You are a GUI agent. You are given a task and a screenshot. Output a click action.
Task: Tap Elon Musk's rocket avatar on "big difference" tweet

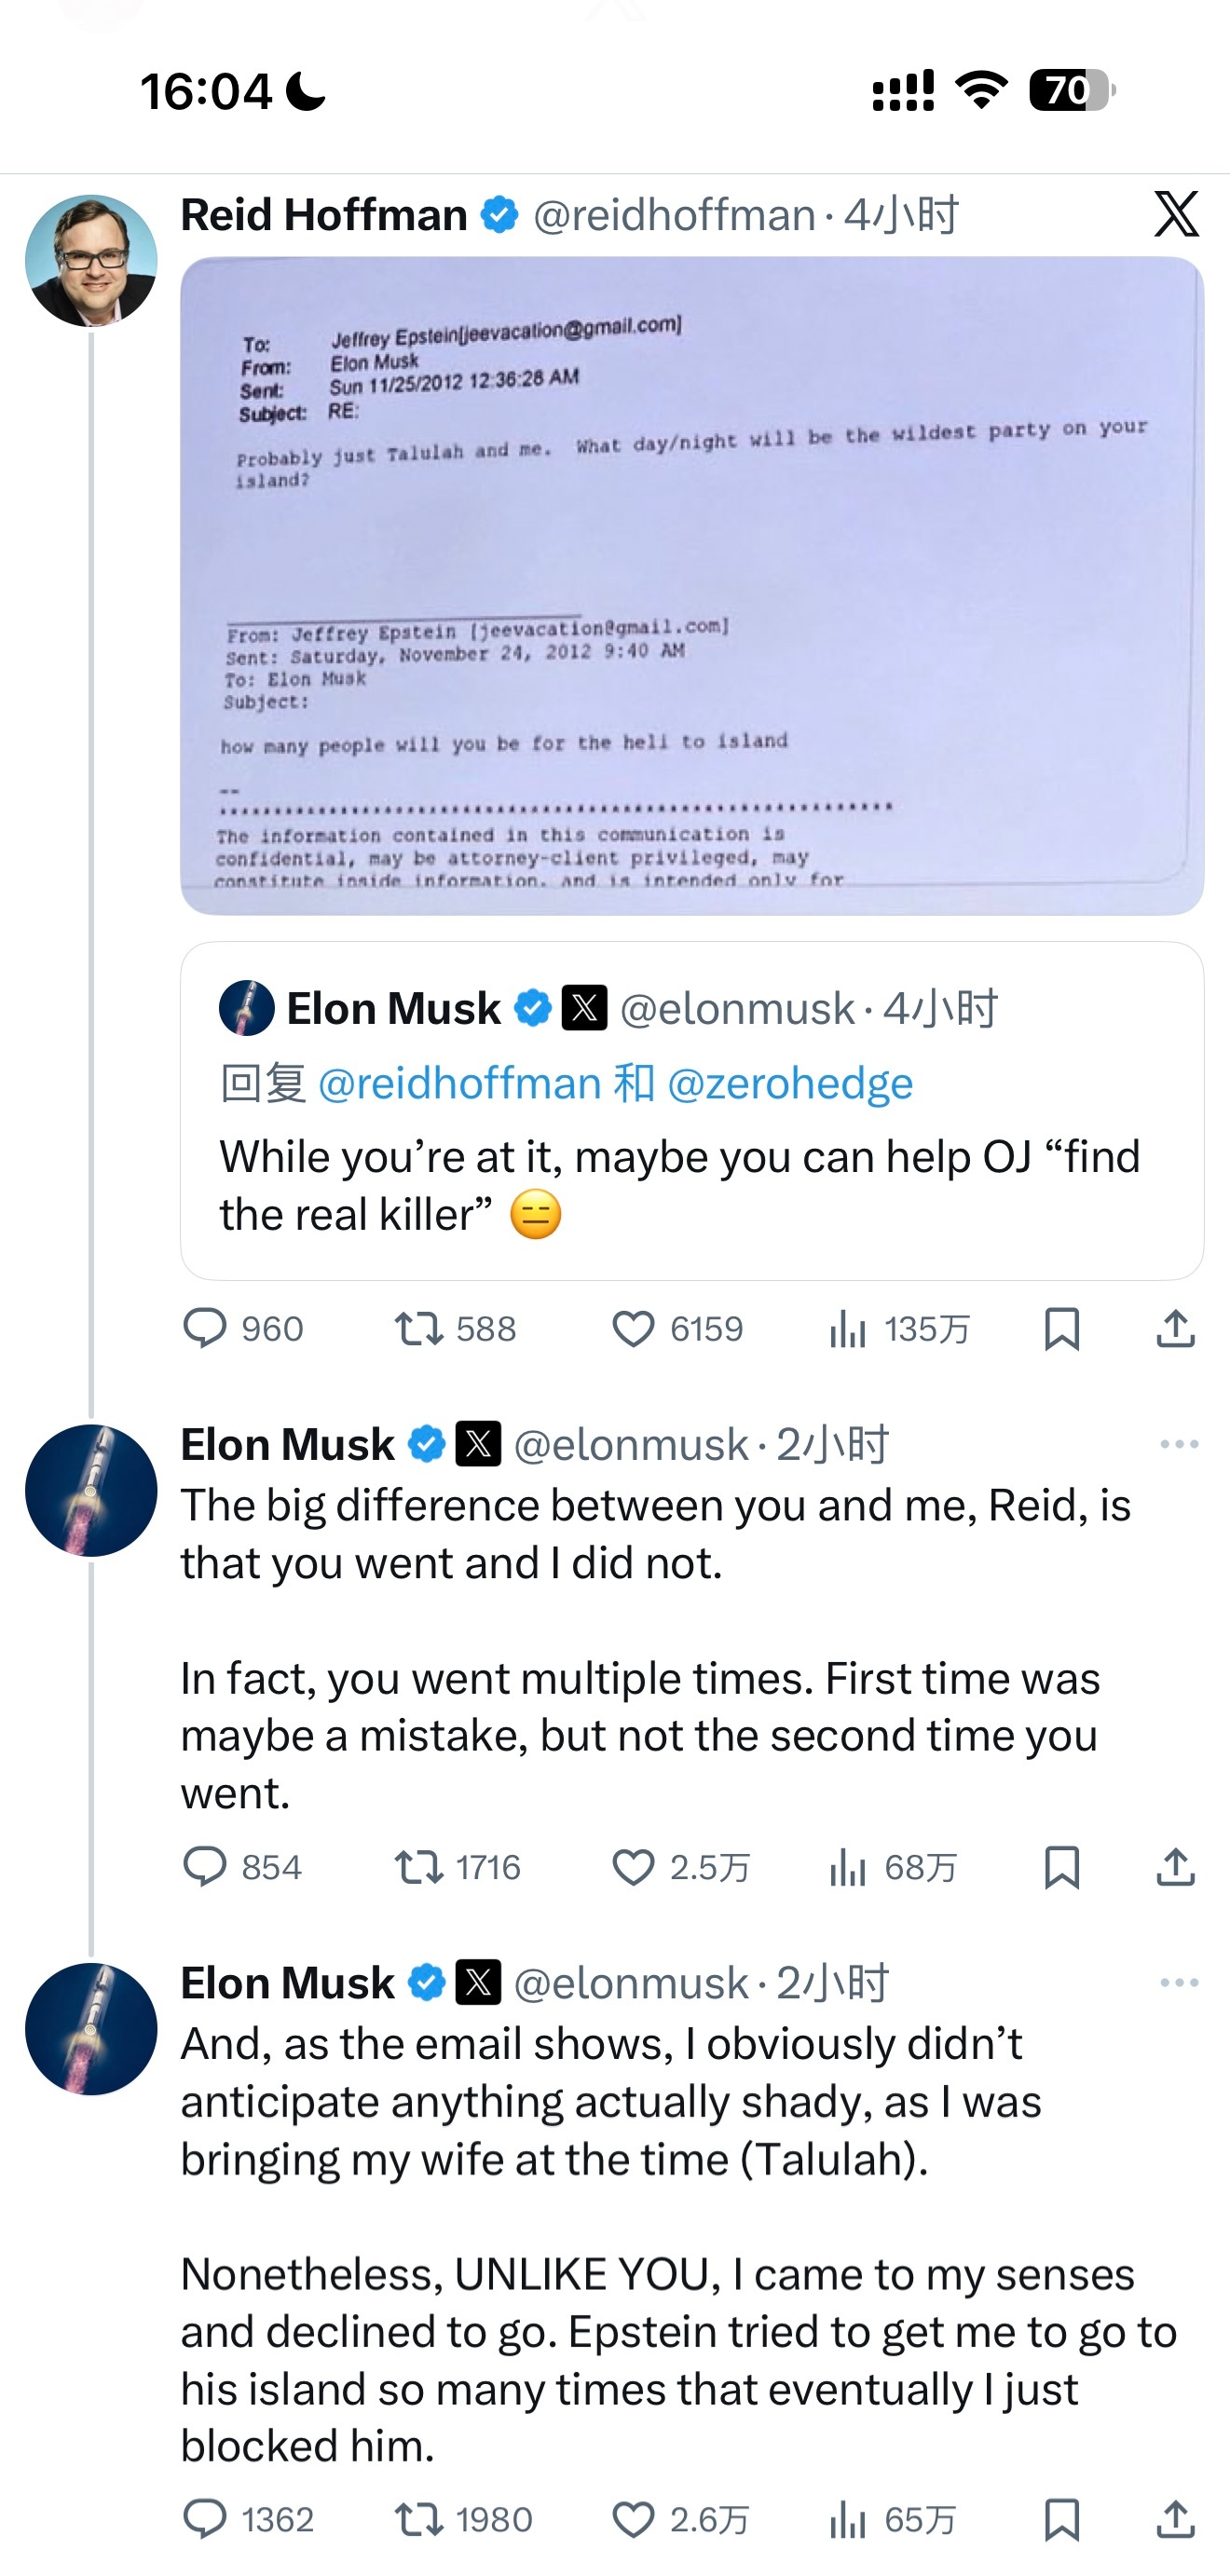pos(91,1490)
